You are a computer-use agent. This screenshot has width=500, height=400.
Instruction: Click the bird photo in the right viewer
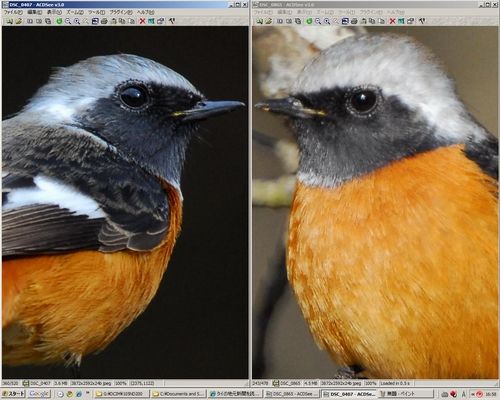pos(375,203)
